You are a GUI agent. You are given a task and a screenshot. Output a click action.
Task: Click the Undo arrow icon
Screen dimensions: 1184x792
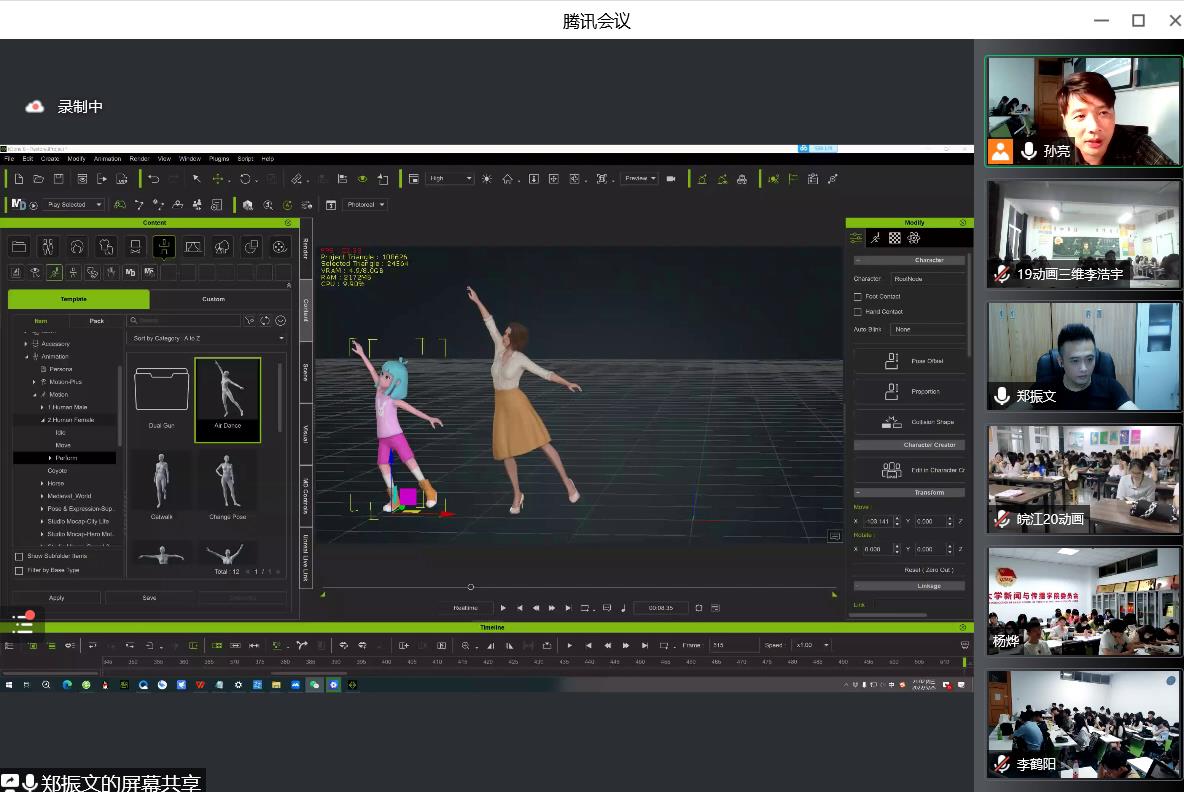coord(153,179)
